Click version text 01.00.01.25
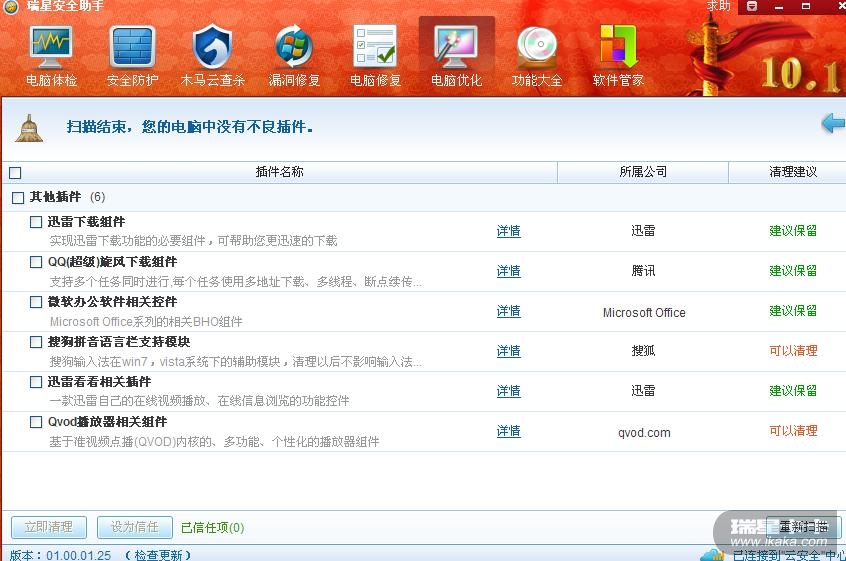The height and width of the screenshot is (561, 846). coord(78,555)
